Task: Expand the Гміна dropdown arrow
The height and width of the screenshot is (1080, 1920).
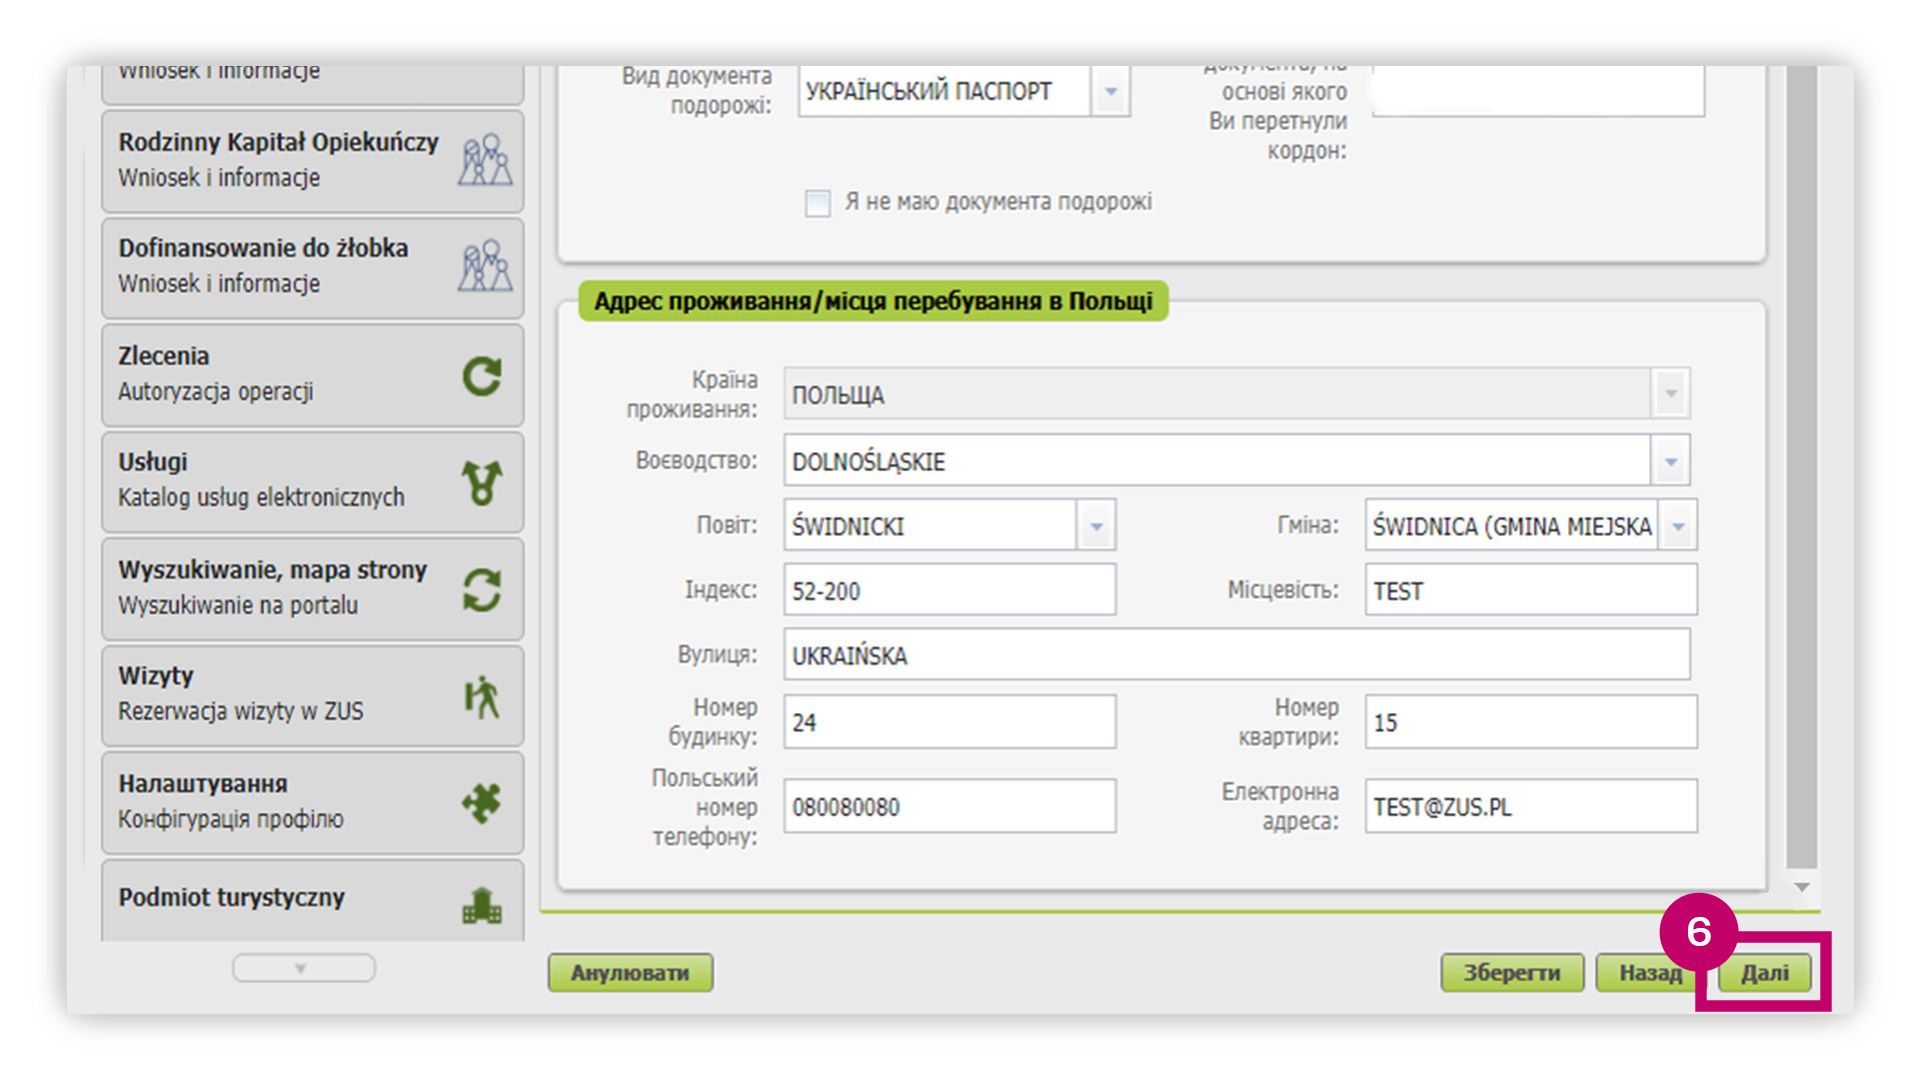Action: 1678,526
